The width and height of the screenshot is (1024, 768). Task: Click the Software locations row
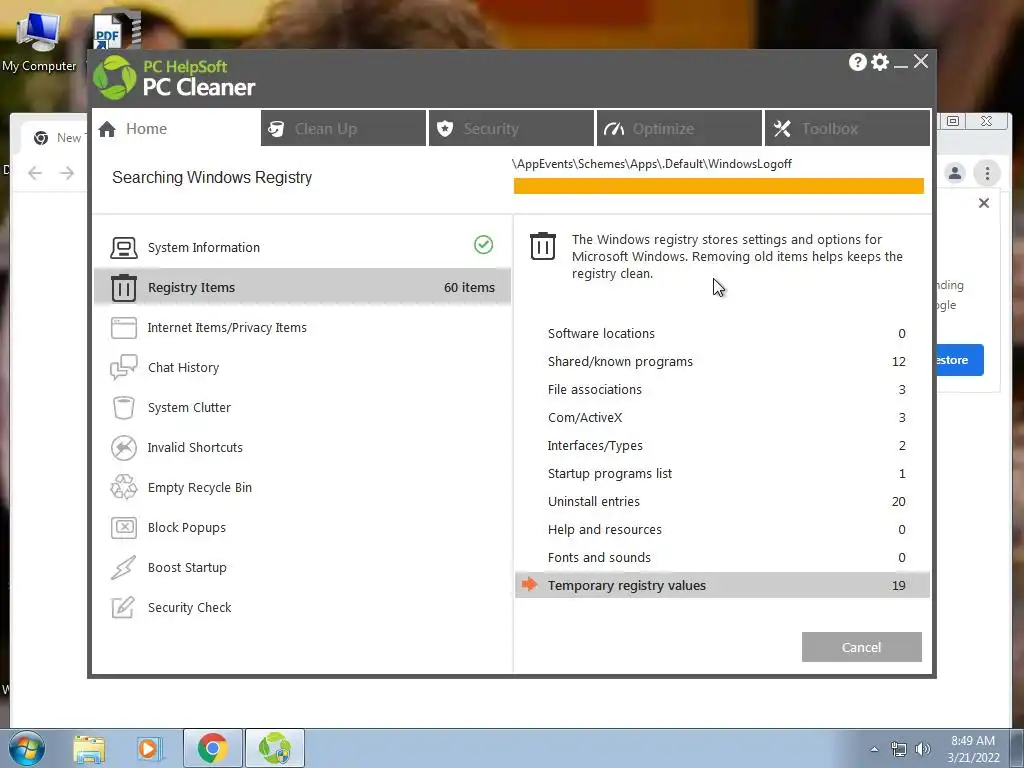(722, 333)
